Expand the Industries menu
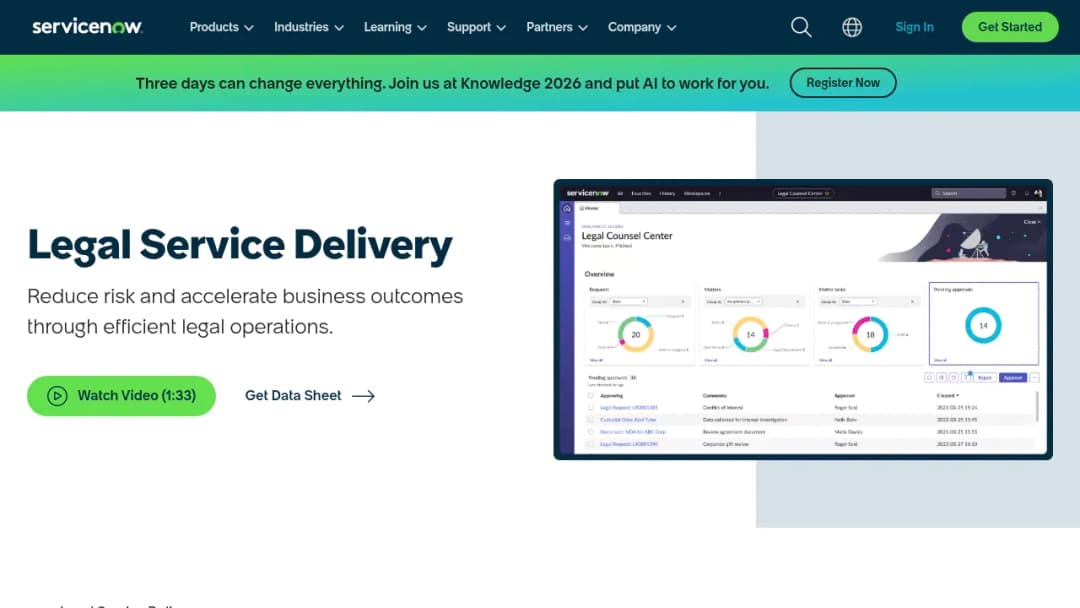This screenshot has height=608, width=1080. pyautogui.click(x=309, y=27)
